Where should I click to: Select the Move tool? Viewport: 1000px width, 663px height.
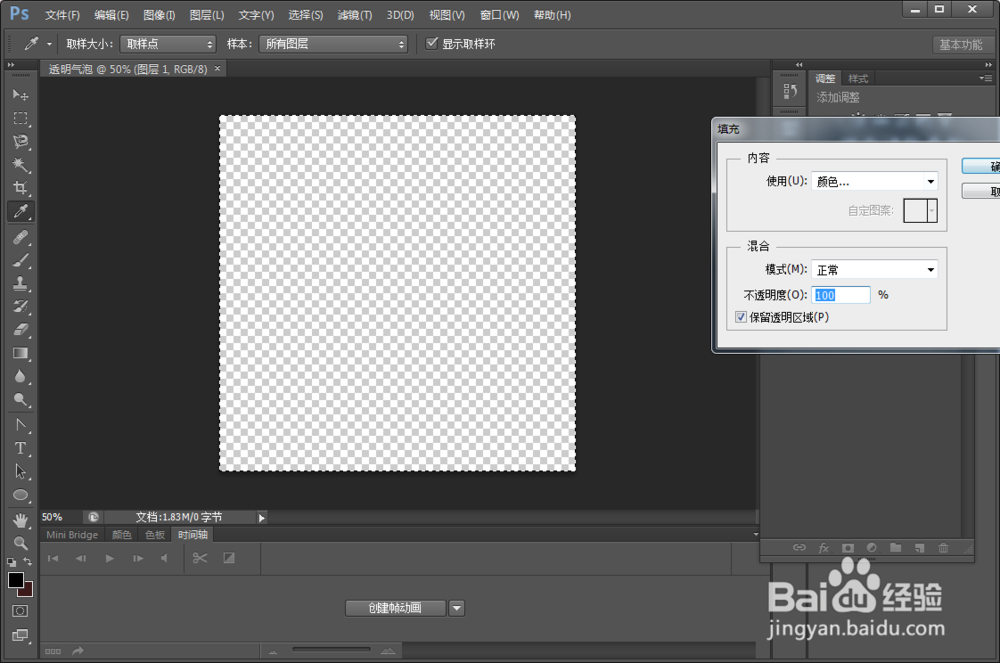20,95
